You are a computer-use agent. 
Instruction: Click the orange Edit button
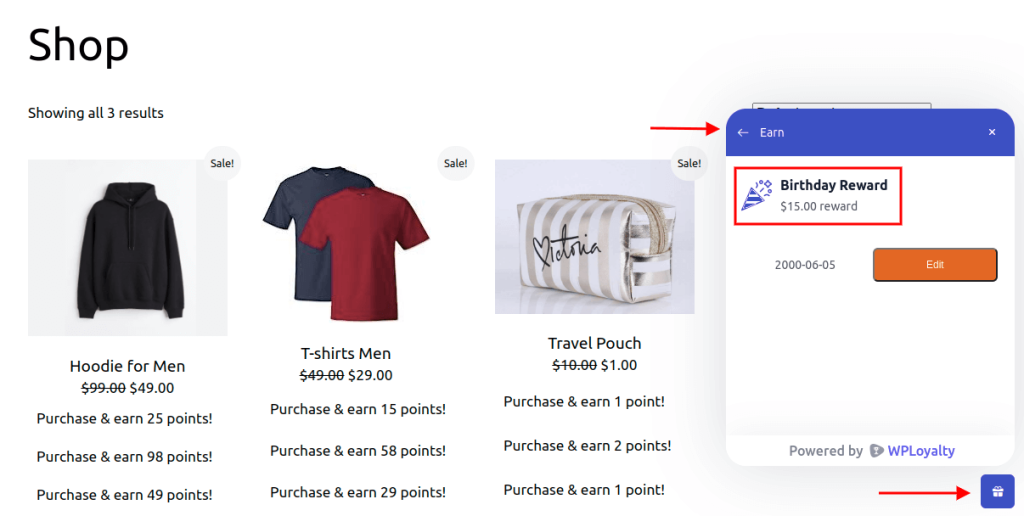pyautogui.click(x=935, y=265)
